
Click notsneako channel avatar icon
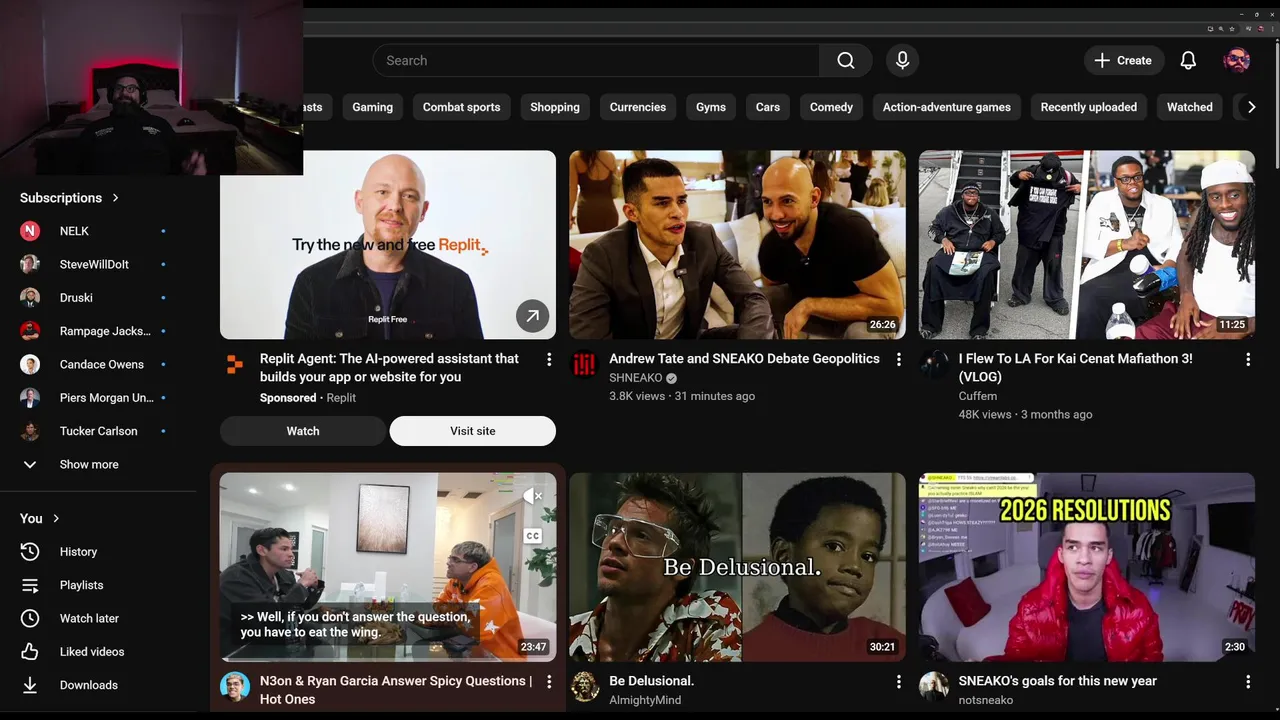934,686
